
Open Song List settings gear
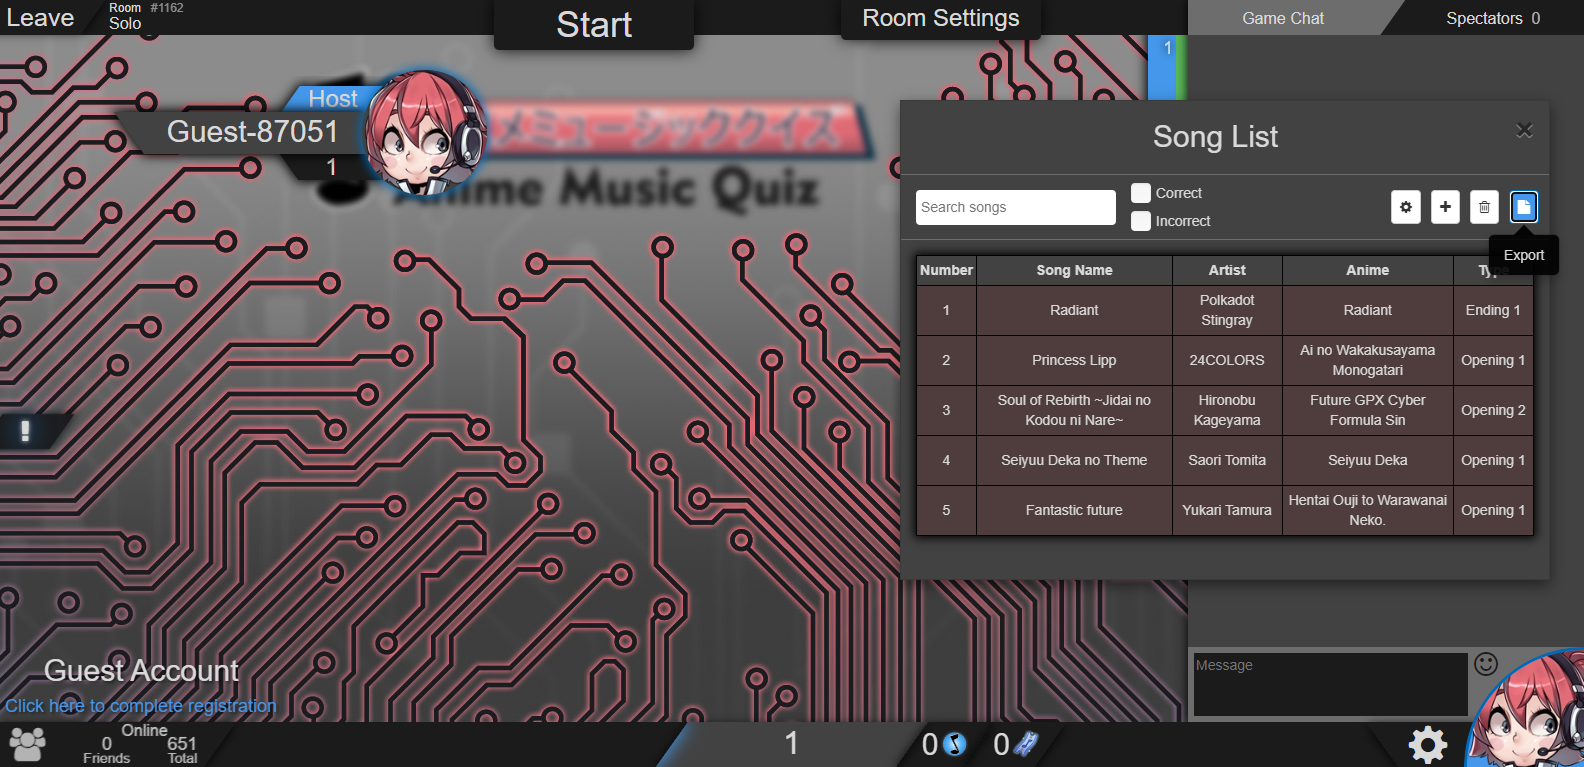[x=1406, y=207]
